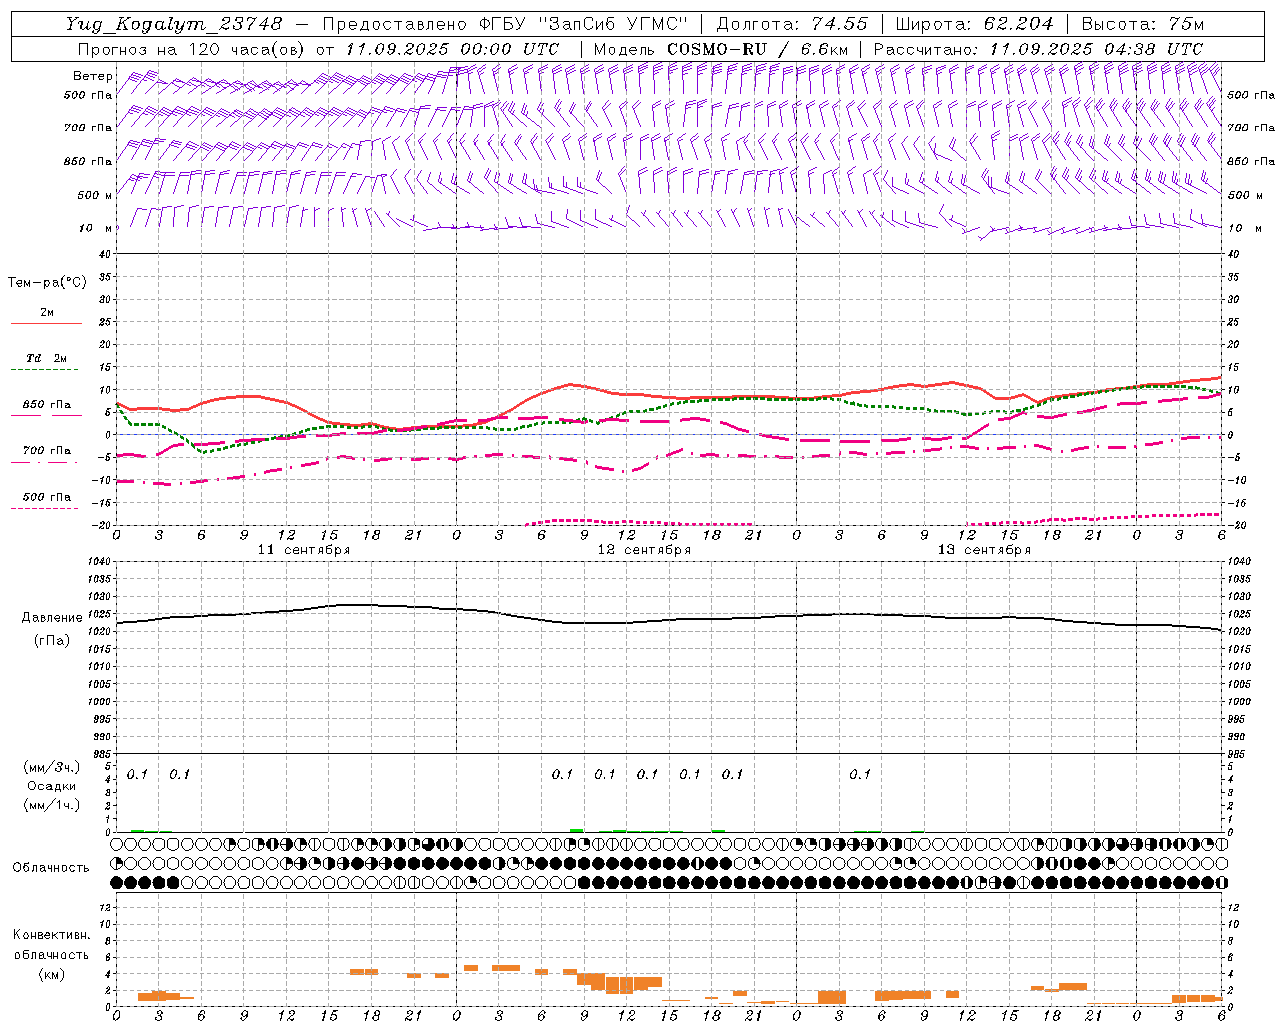This screenshot has height=1024, width=1280.
Task: Click the Широта: 62.204 header field
Action: [974, 24]
